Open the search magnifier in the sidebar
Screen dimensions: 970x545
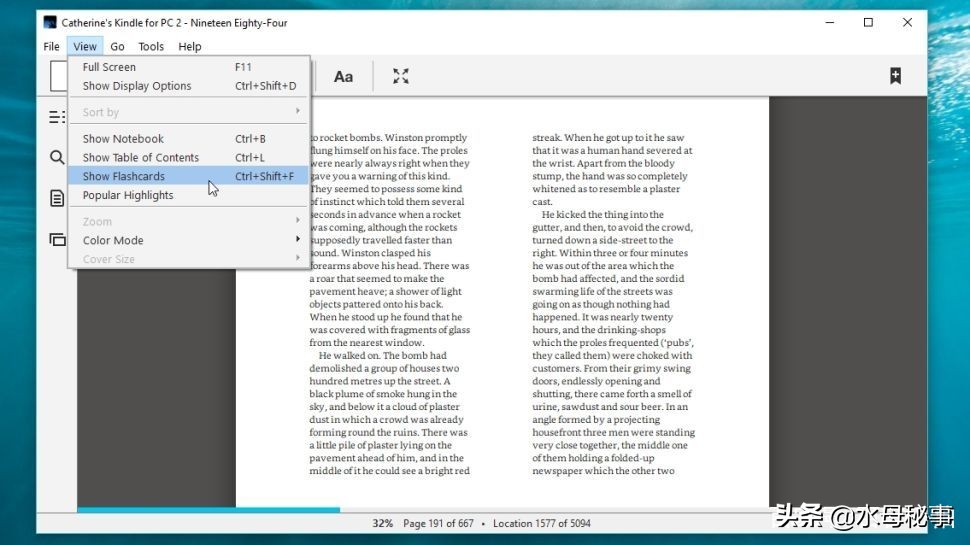tap(57, 157)
